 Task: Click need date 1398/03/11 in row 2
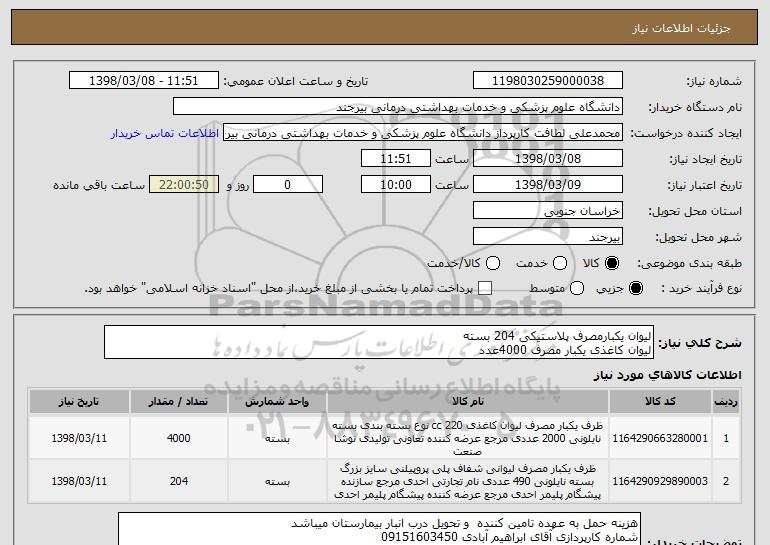click(79, 481)
